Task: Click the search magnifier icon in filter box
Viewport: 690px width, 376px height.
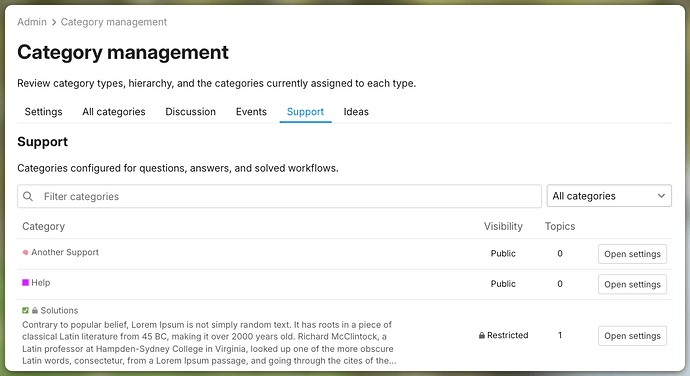Action: 28,196
